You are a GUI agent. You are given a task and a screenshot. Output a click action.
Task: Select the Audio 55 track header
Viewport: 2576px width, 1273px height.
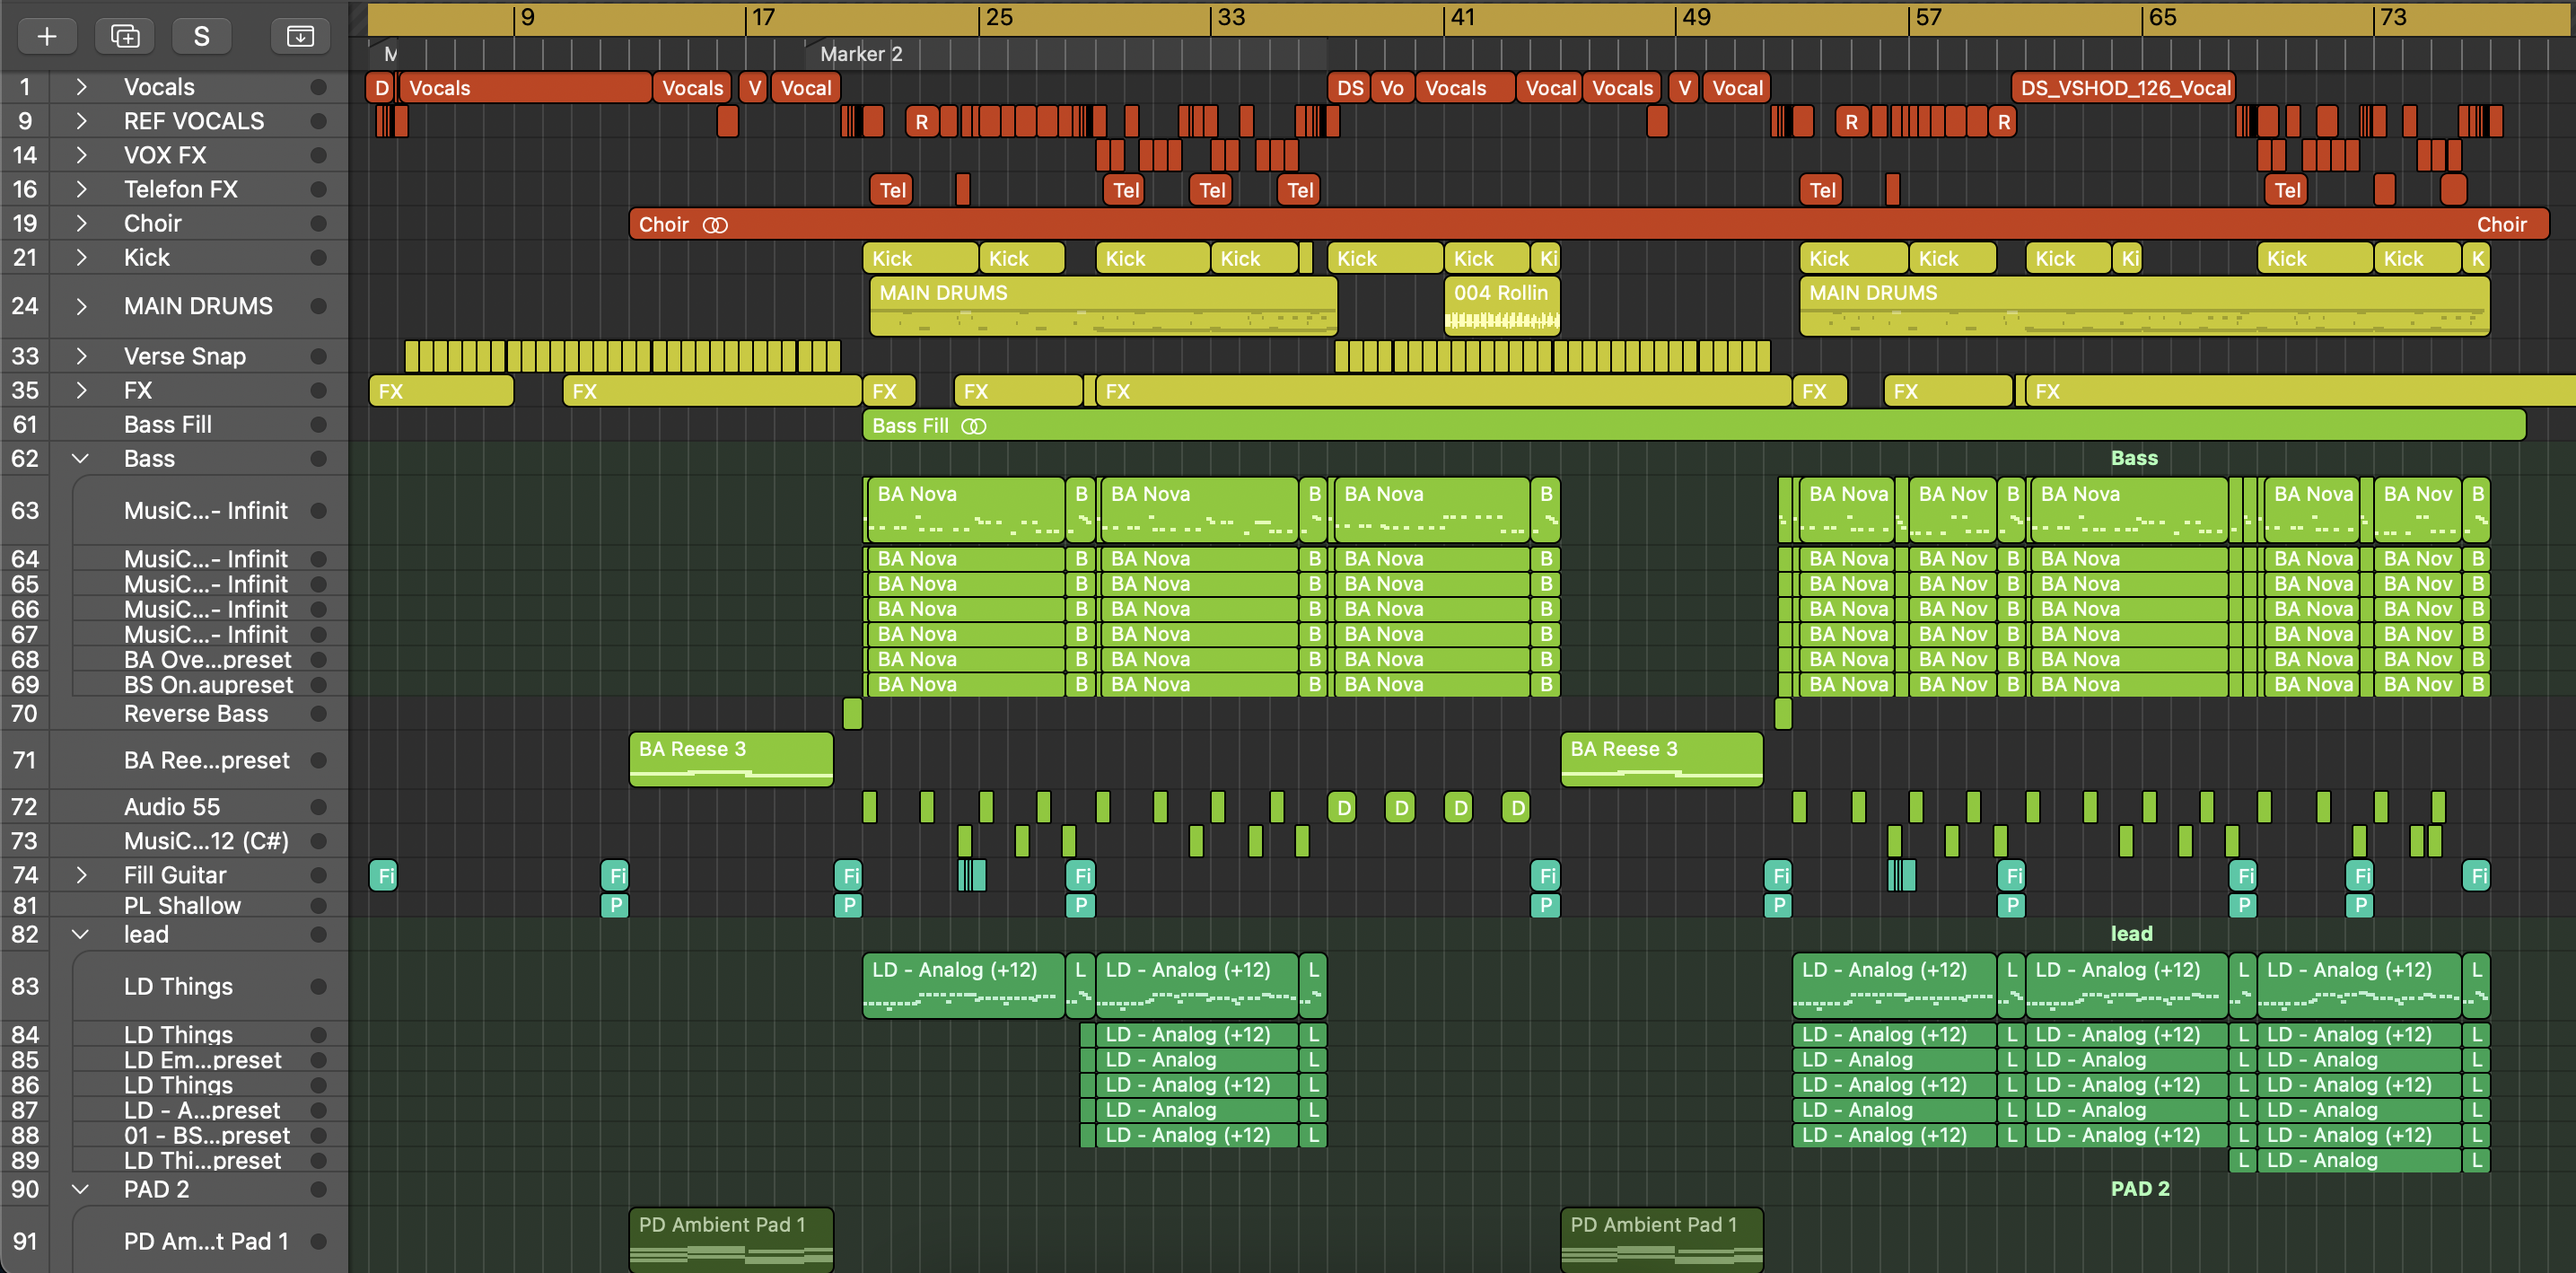pos(174,807)
